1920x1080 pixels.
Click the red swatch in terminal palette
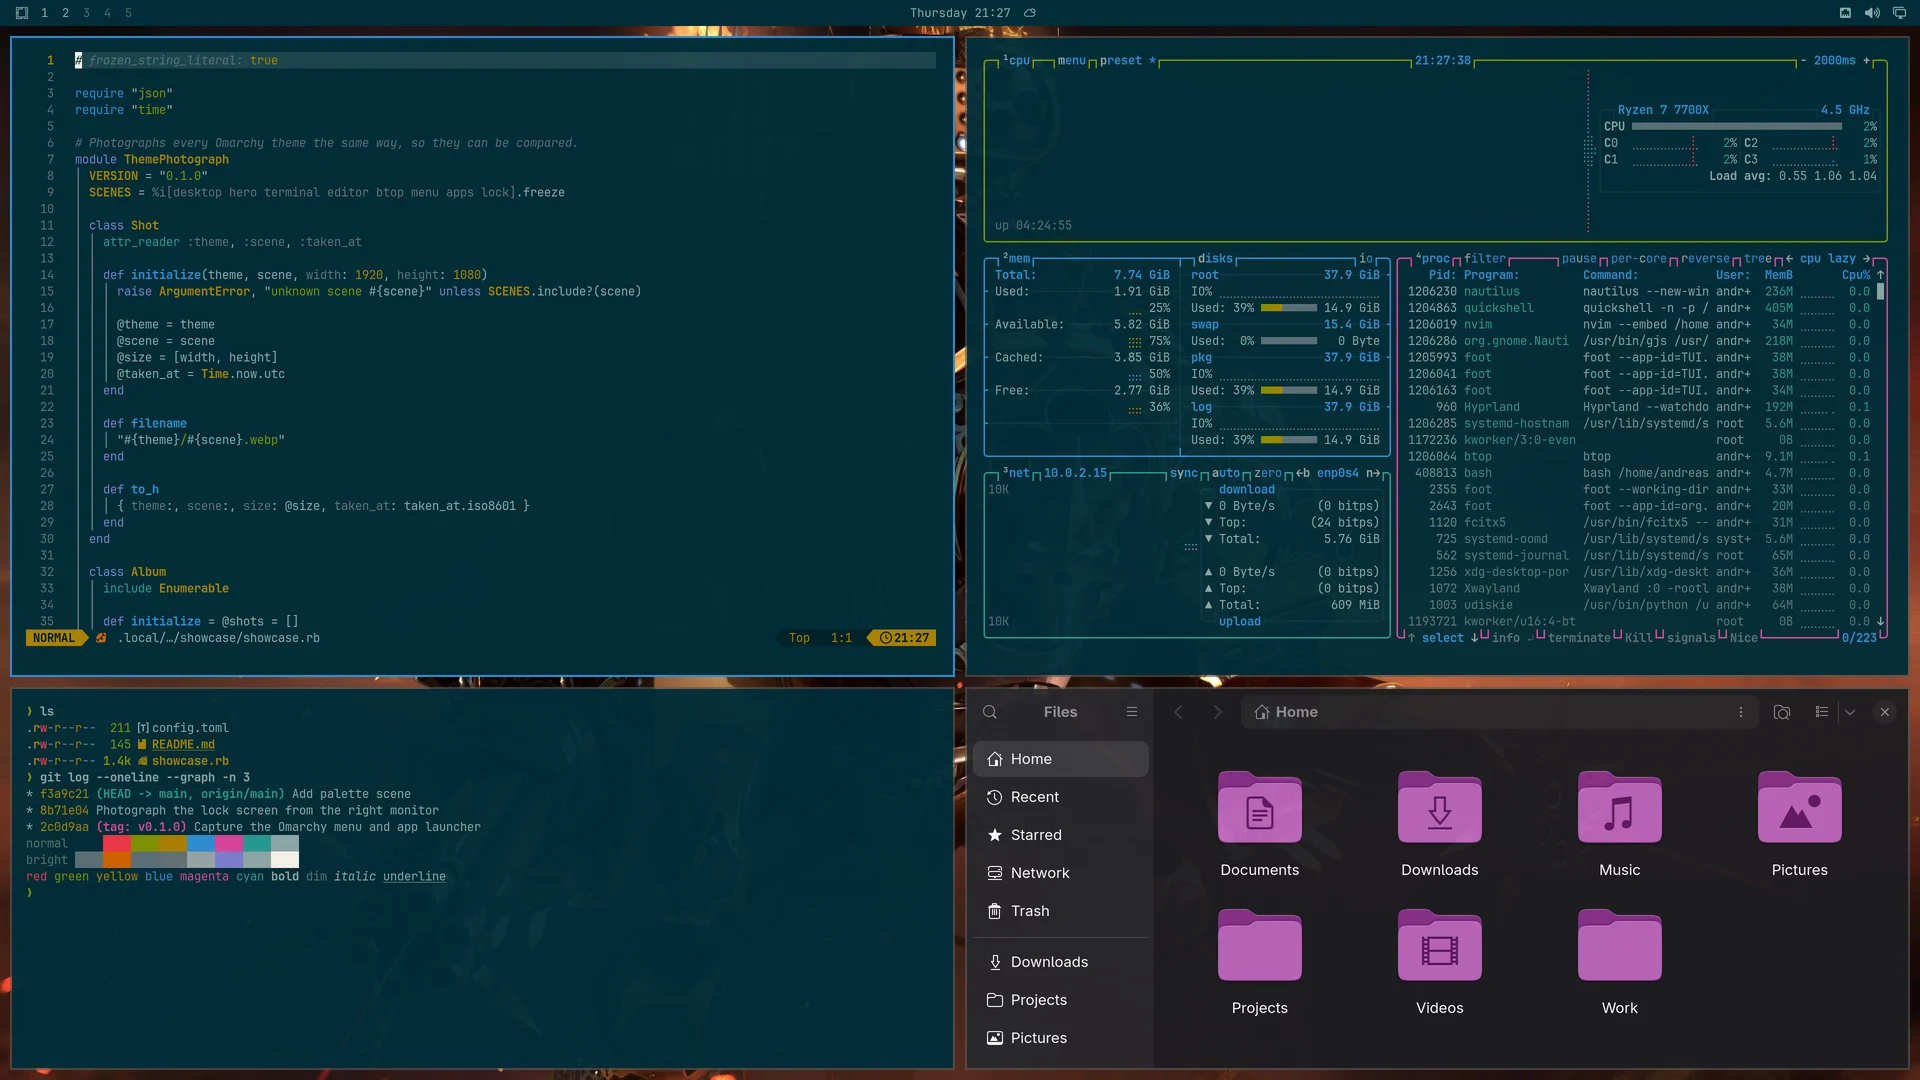click(117, 844)
